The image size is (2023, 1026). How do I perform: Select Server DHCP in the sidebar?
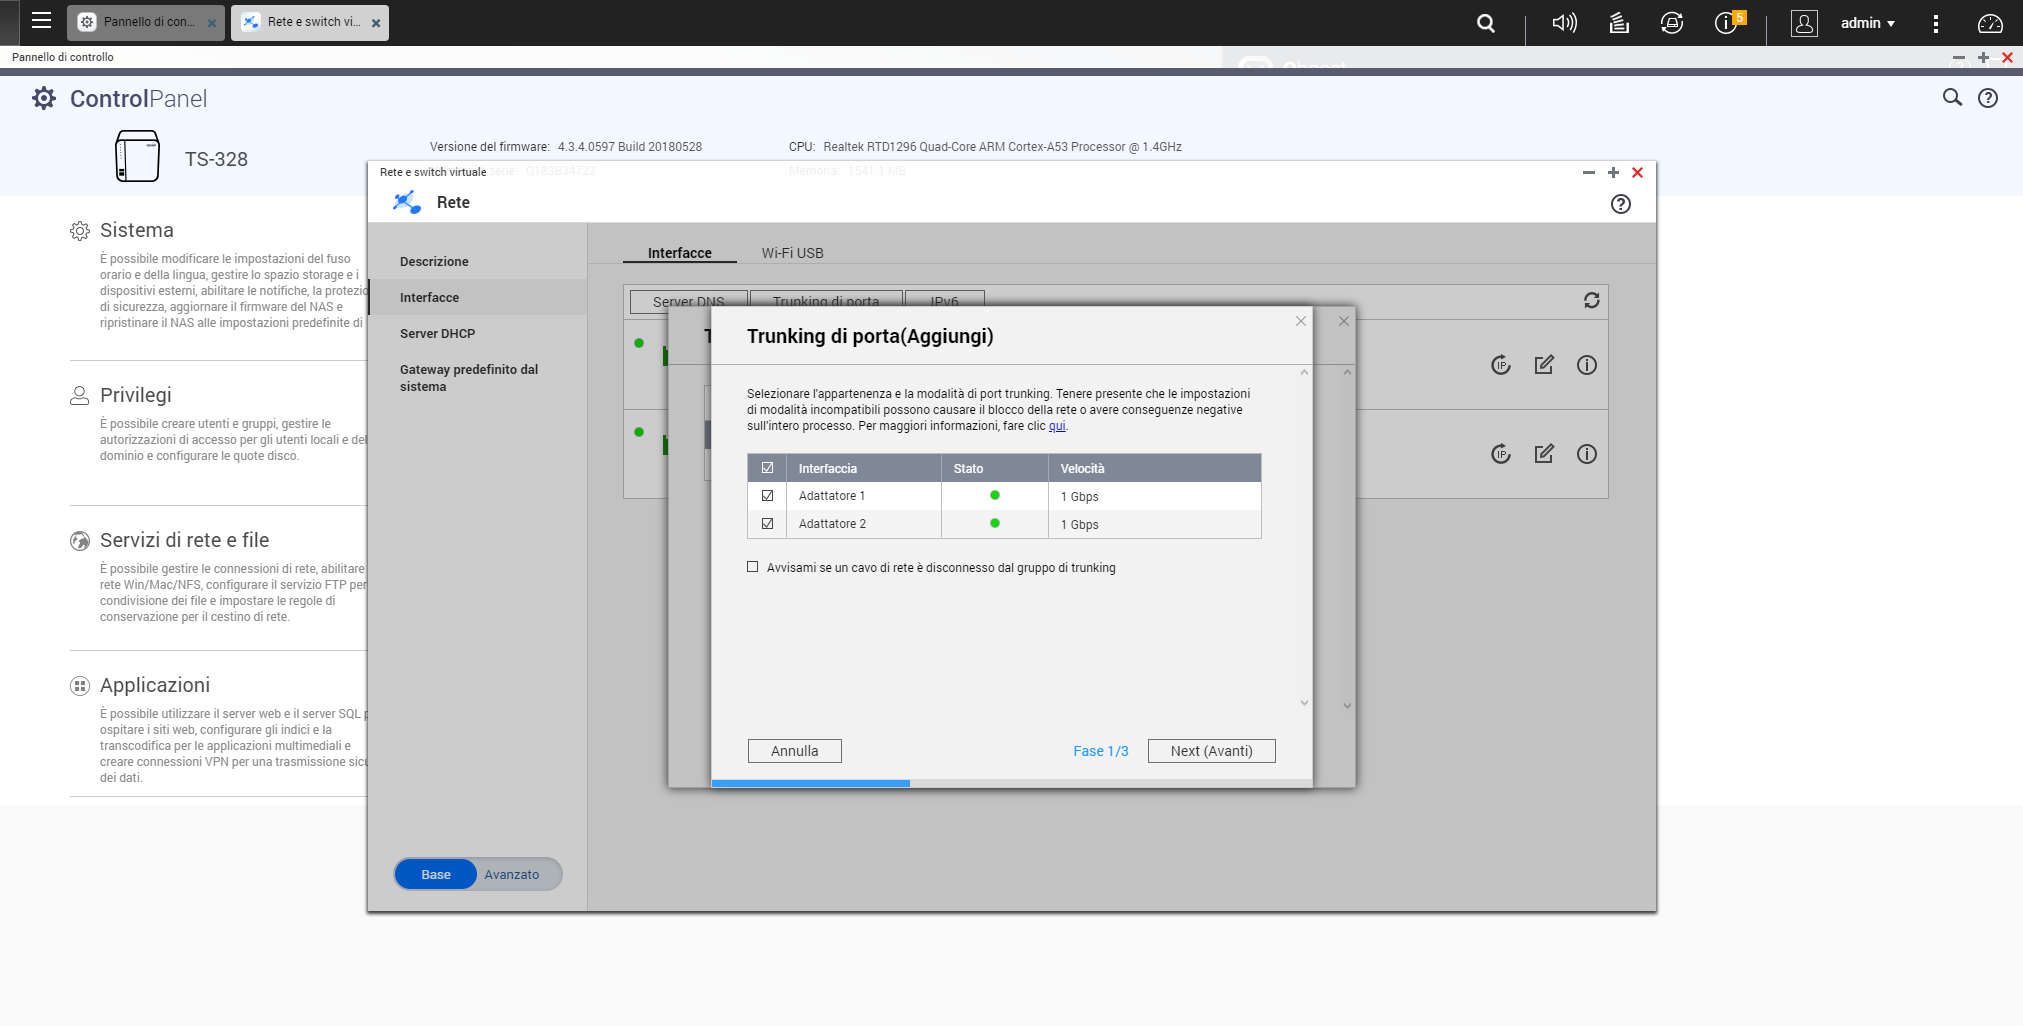click(x=437, y=334)
